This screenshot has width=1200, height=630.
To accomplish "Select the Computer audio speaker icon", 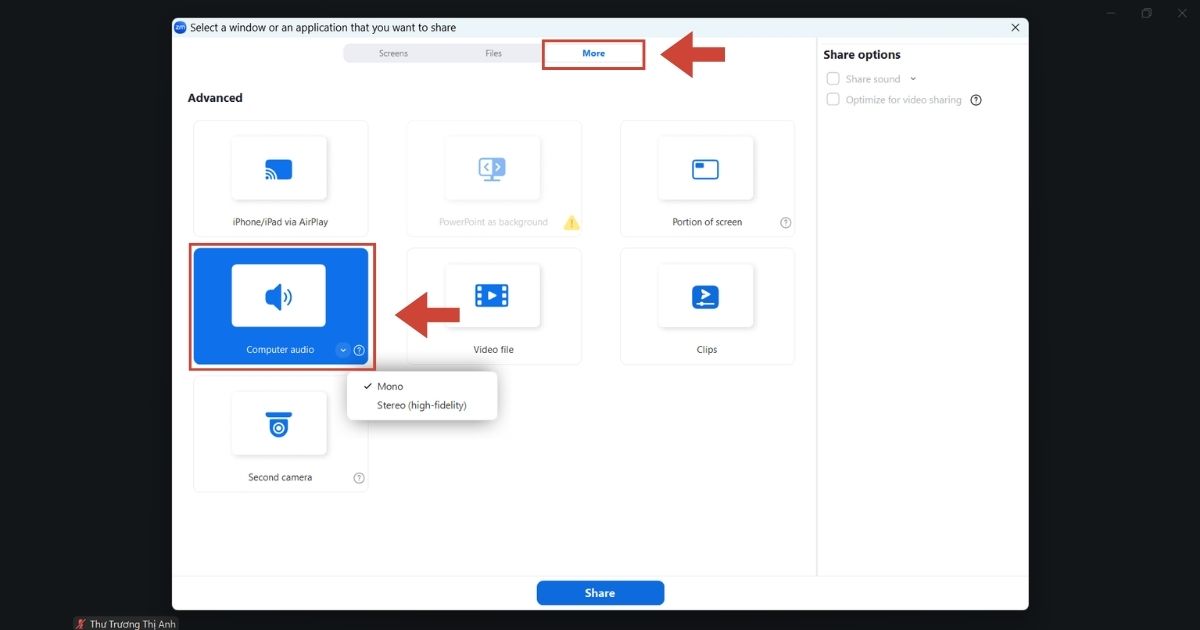I will (x=279, y=296).
